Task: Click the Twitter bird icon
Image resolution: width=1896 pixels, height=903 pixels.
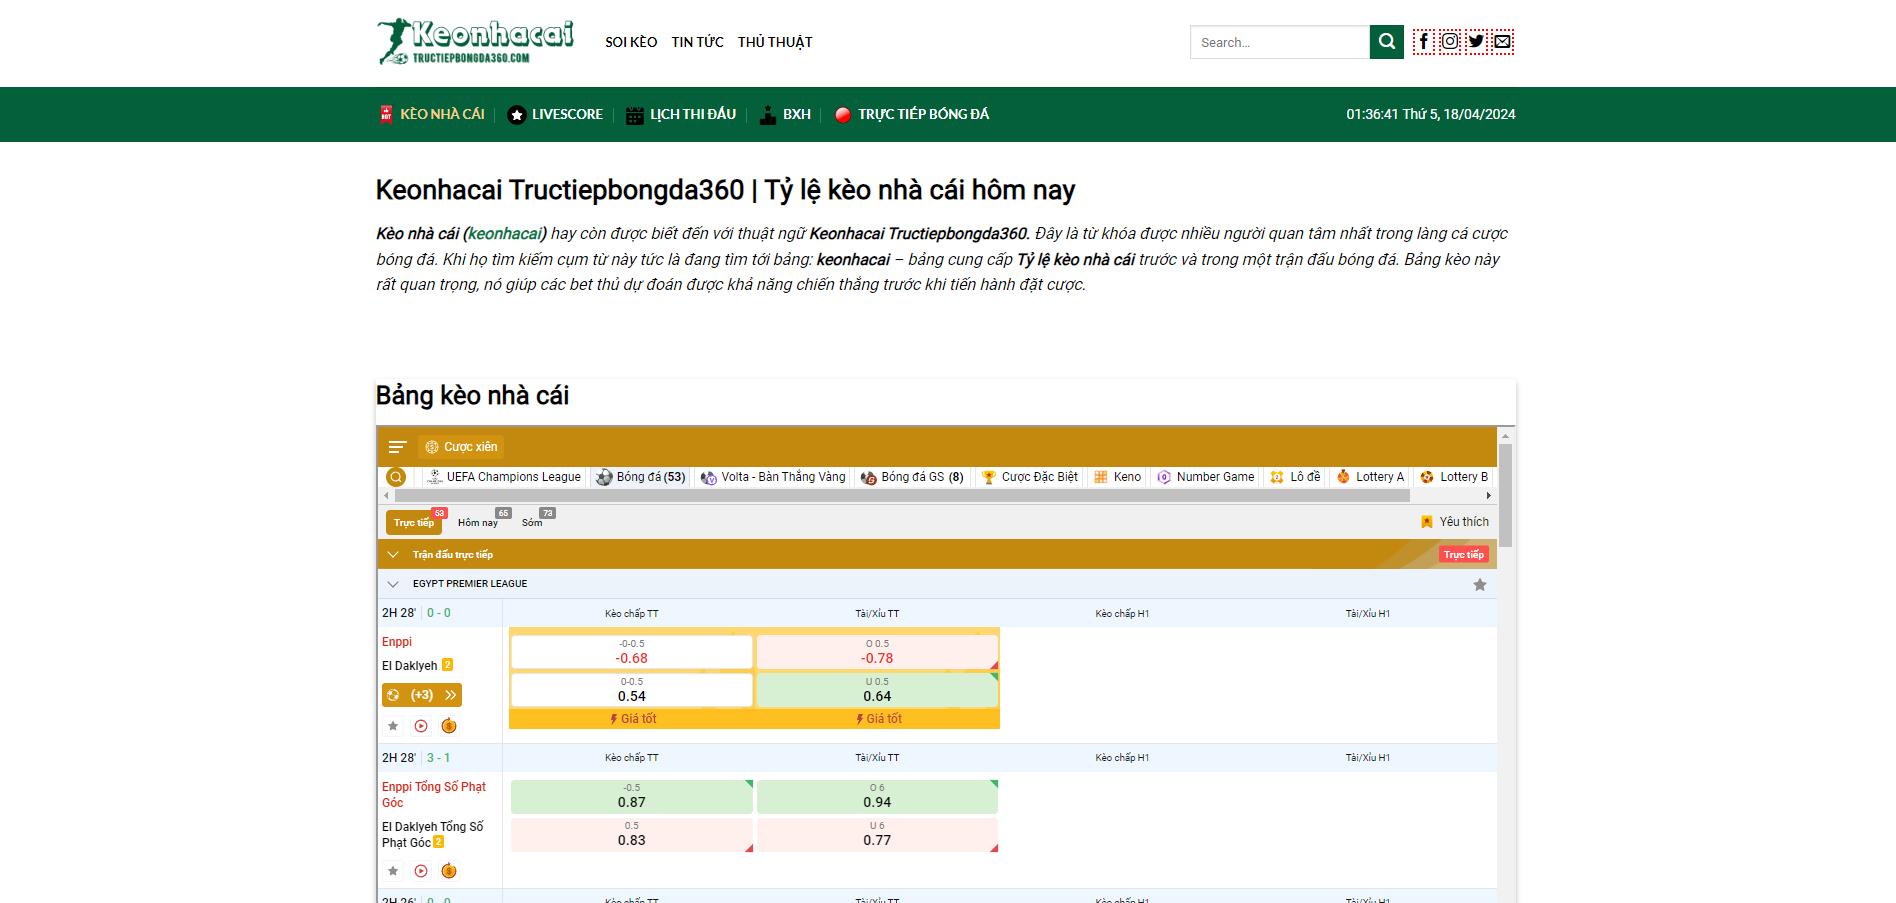Action: click(1476, 42)
